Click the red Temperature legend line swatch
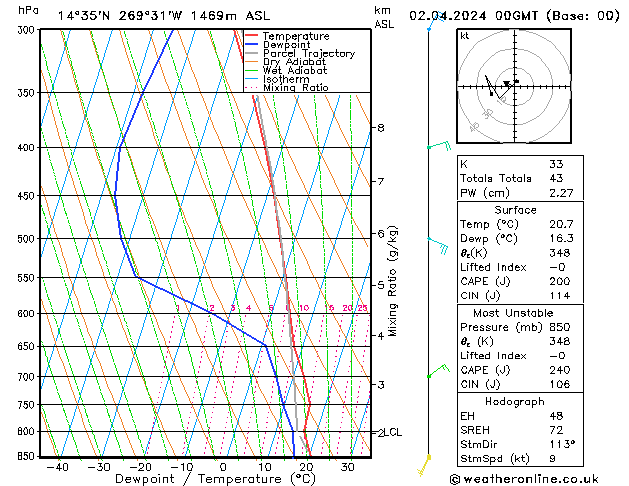The height and width of the screenshot is (486, 629). point(252,36)
